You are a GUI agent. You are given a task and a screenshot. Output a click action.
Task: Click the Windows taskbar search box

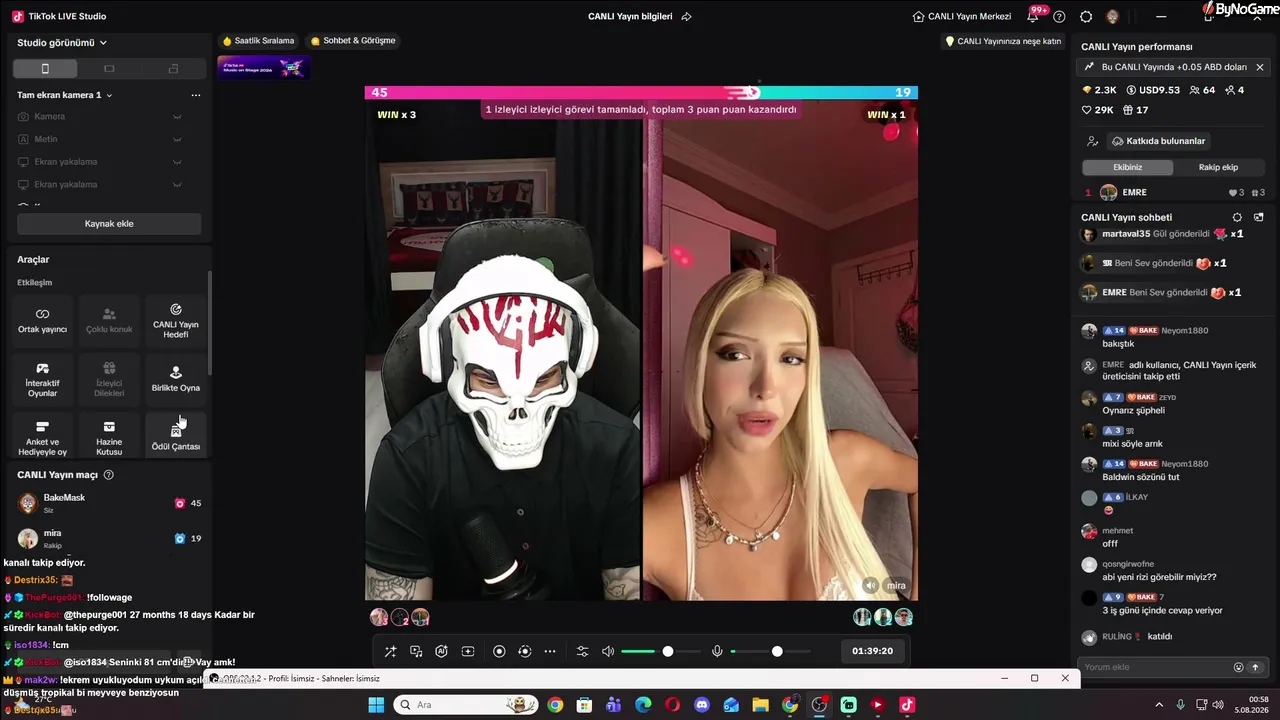(466, 705)
